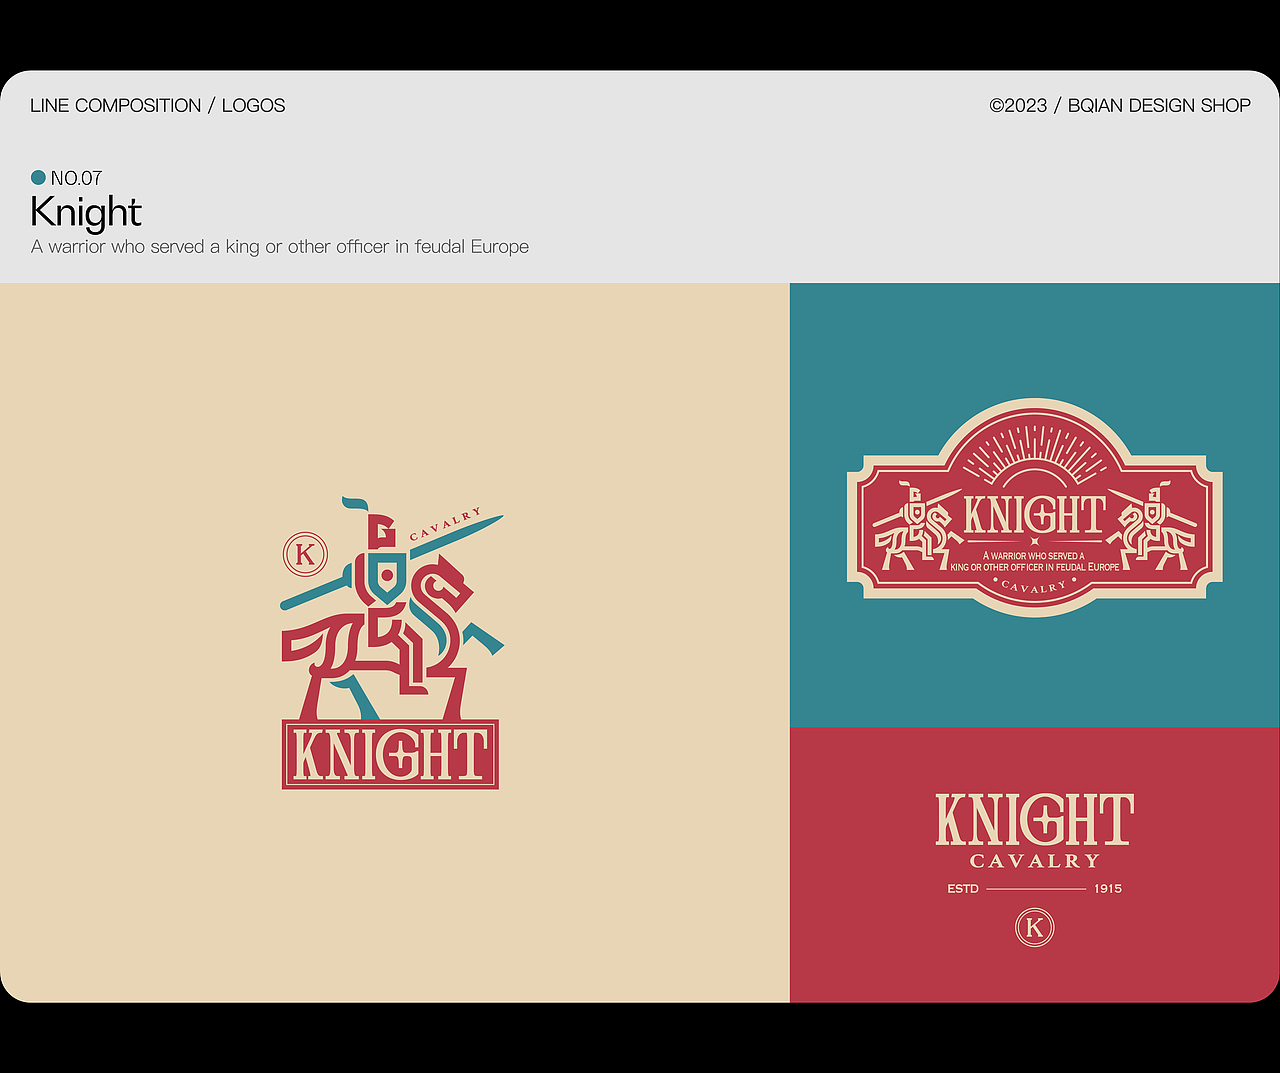Click the 'A warrior who served a king' subtitle

[280, 247]
